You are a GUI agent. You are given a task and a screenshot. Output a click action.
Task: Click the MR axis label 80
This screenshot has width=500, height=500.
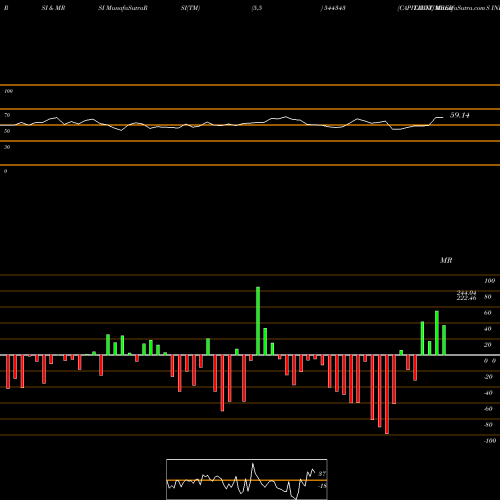pos(488,297)
